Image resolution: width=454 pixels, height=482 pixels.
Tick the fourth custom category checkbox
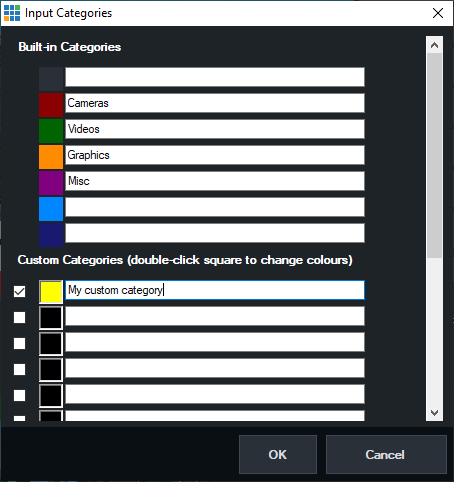tap(19, 369)
